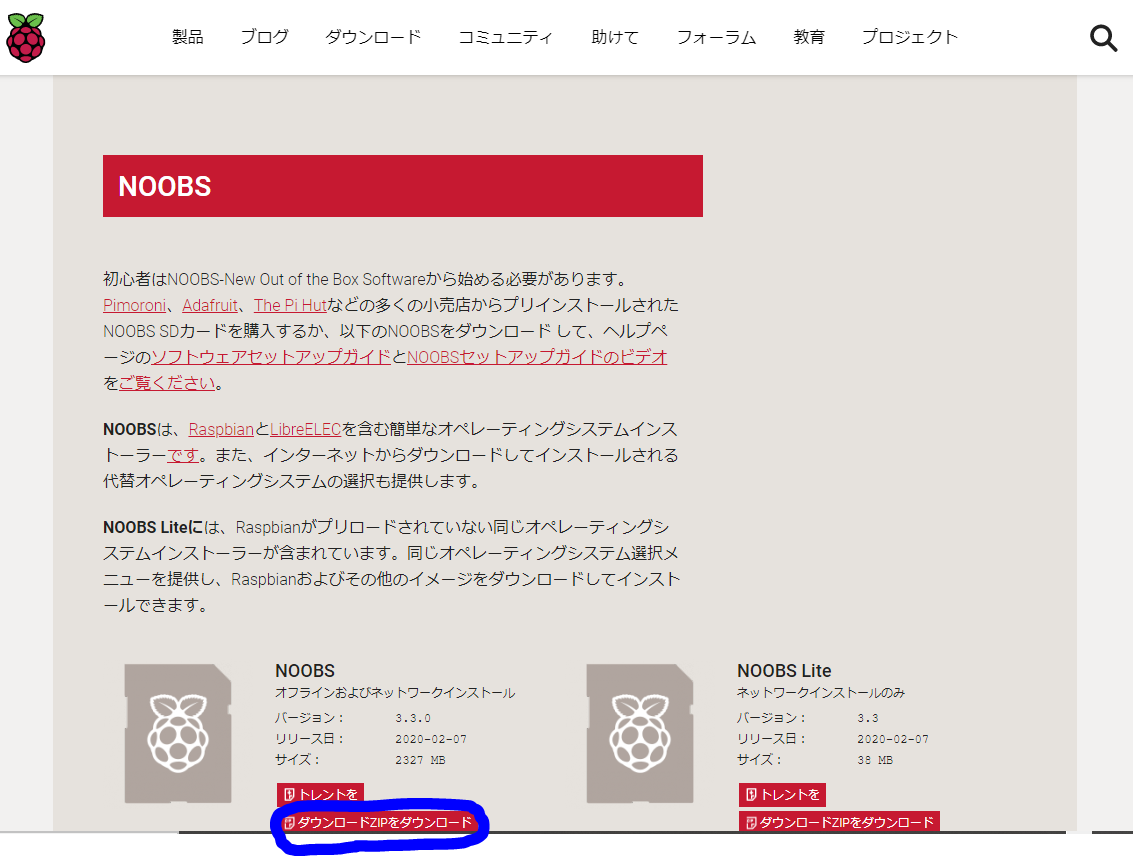This screenshot has height=856, width=1133.
Task: Select プロジェクト in the navigation bar
Action: 909,37
